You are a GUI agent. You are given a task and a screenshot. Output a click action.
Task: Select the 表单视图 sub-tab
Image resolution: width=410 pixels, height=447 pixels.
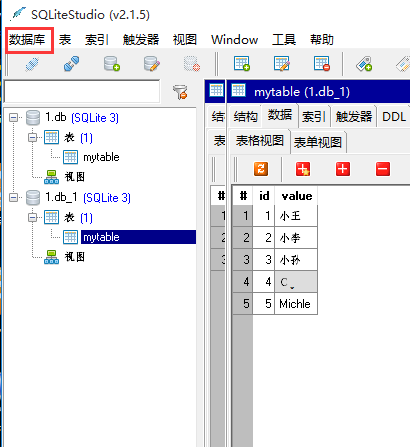coord(318,143)
